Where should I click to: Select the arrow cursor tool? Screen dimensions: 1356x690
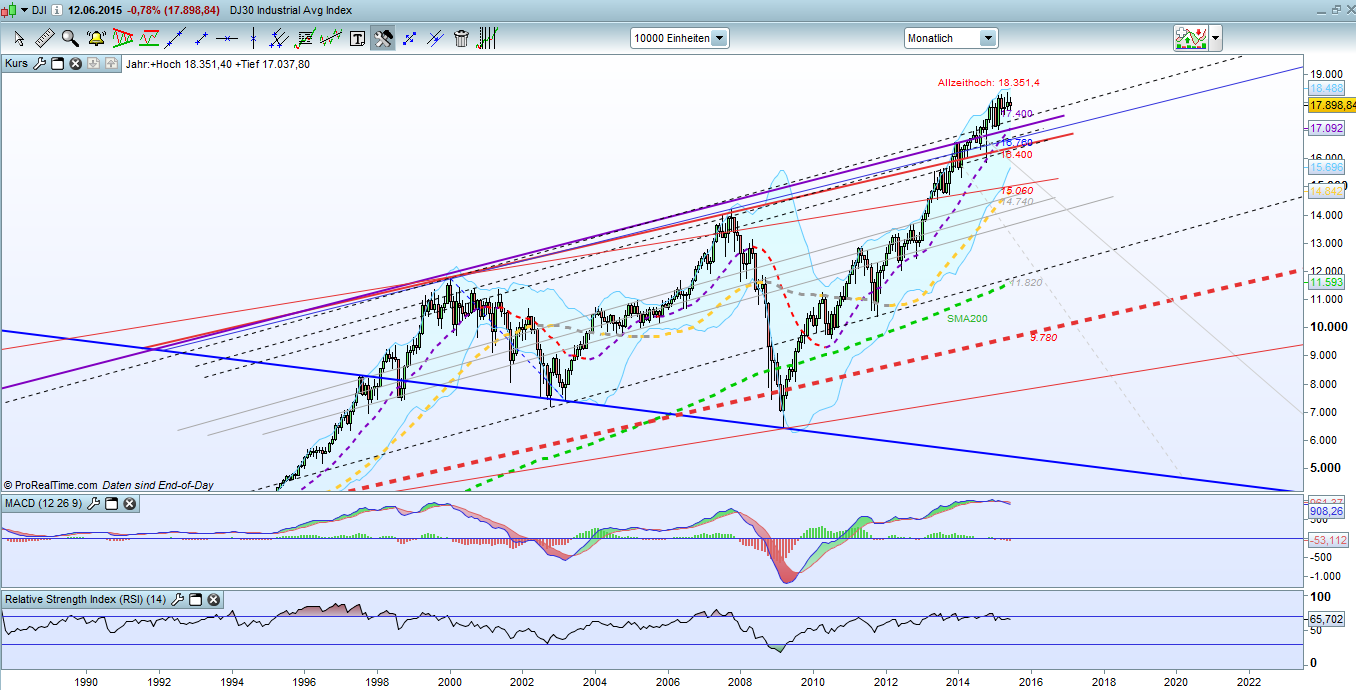pos(19,39)
